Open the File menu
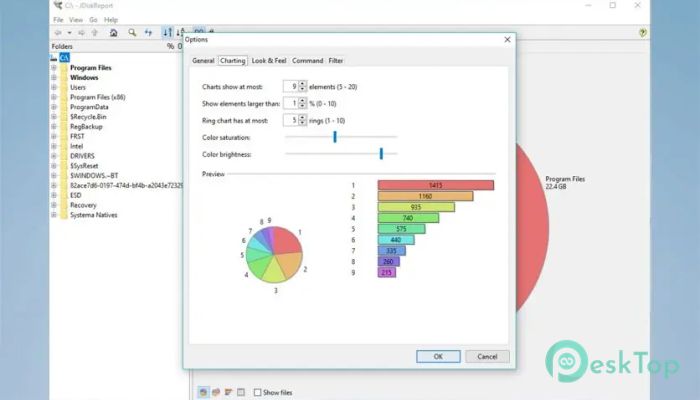 tap(58, 20)
